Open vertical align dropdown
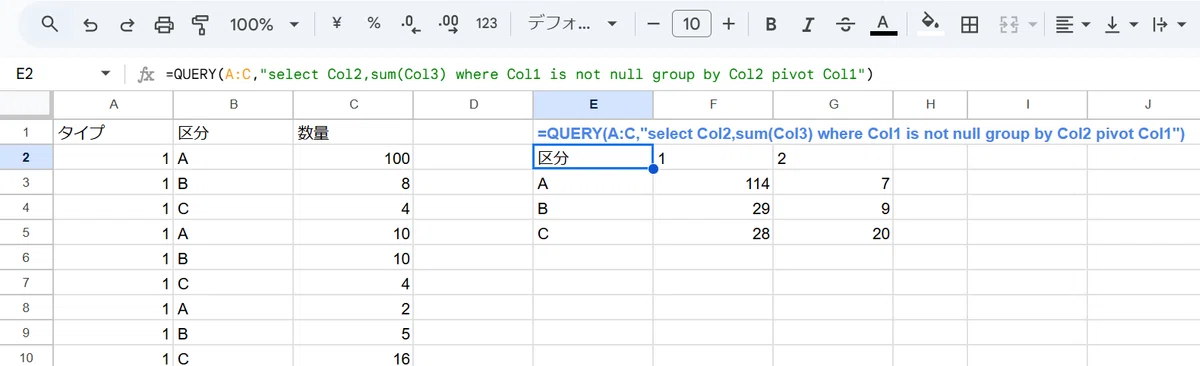Viewport: 1200px width, 366px height. click(x=1122, y=24)
